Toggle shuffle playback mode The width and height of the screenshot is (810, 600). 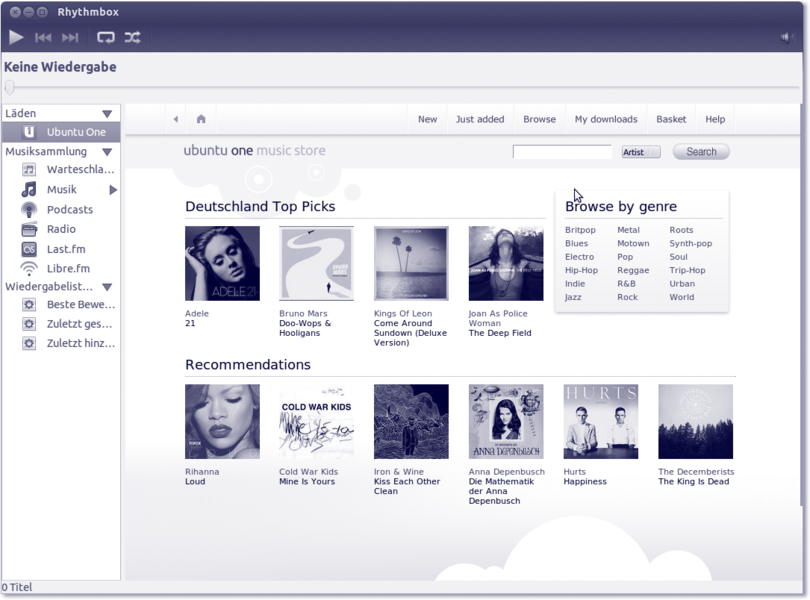(132, 38)
